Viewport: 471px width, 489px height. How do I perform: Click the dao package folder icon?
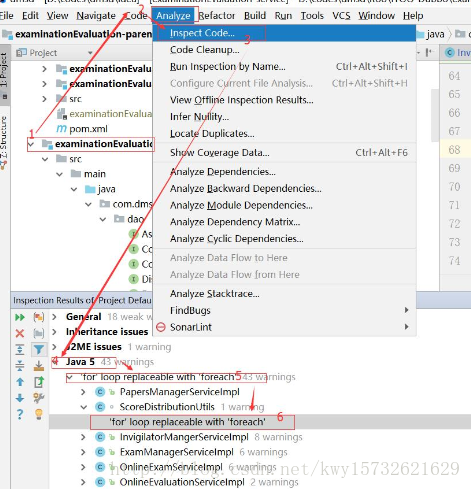point(119,219)
